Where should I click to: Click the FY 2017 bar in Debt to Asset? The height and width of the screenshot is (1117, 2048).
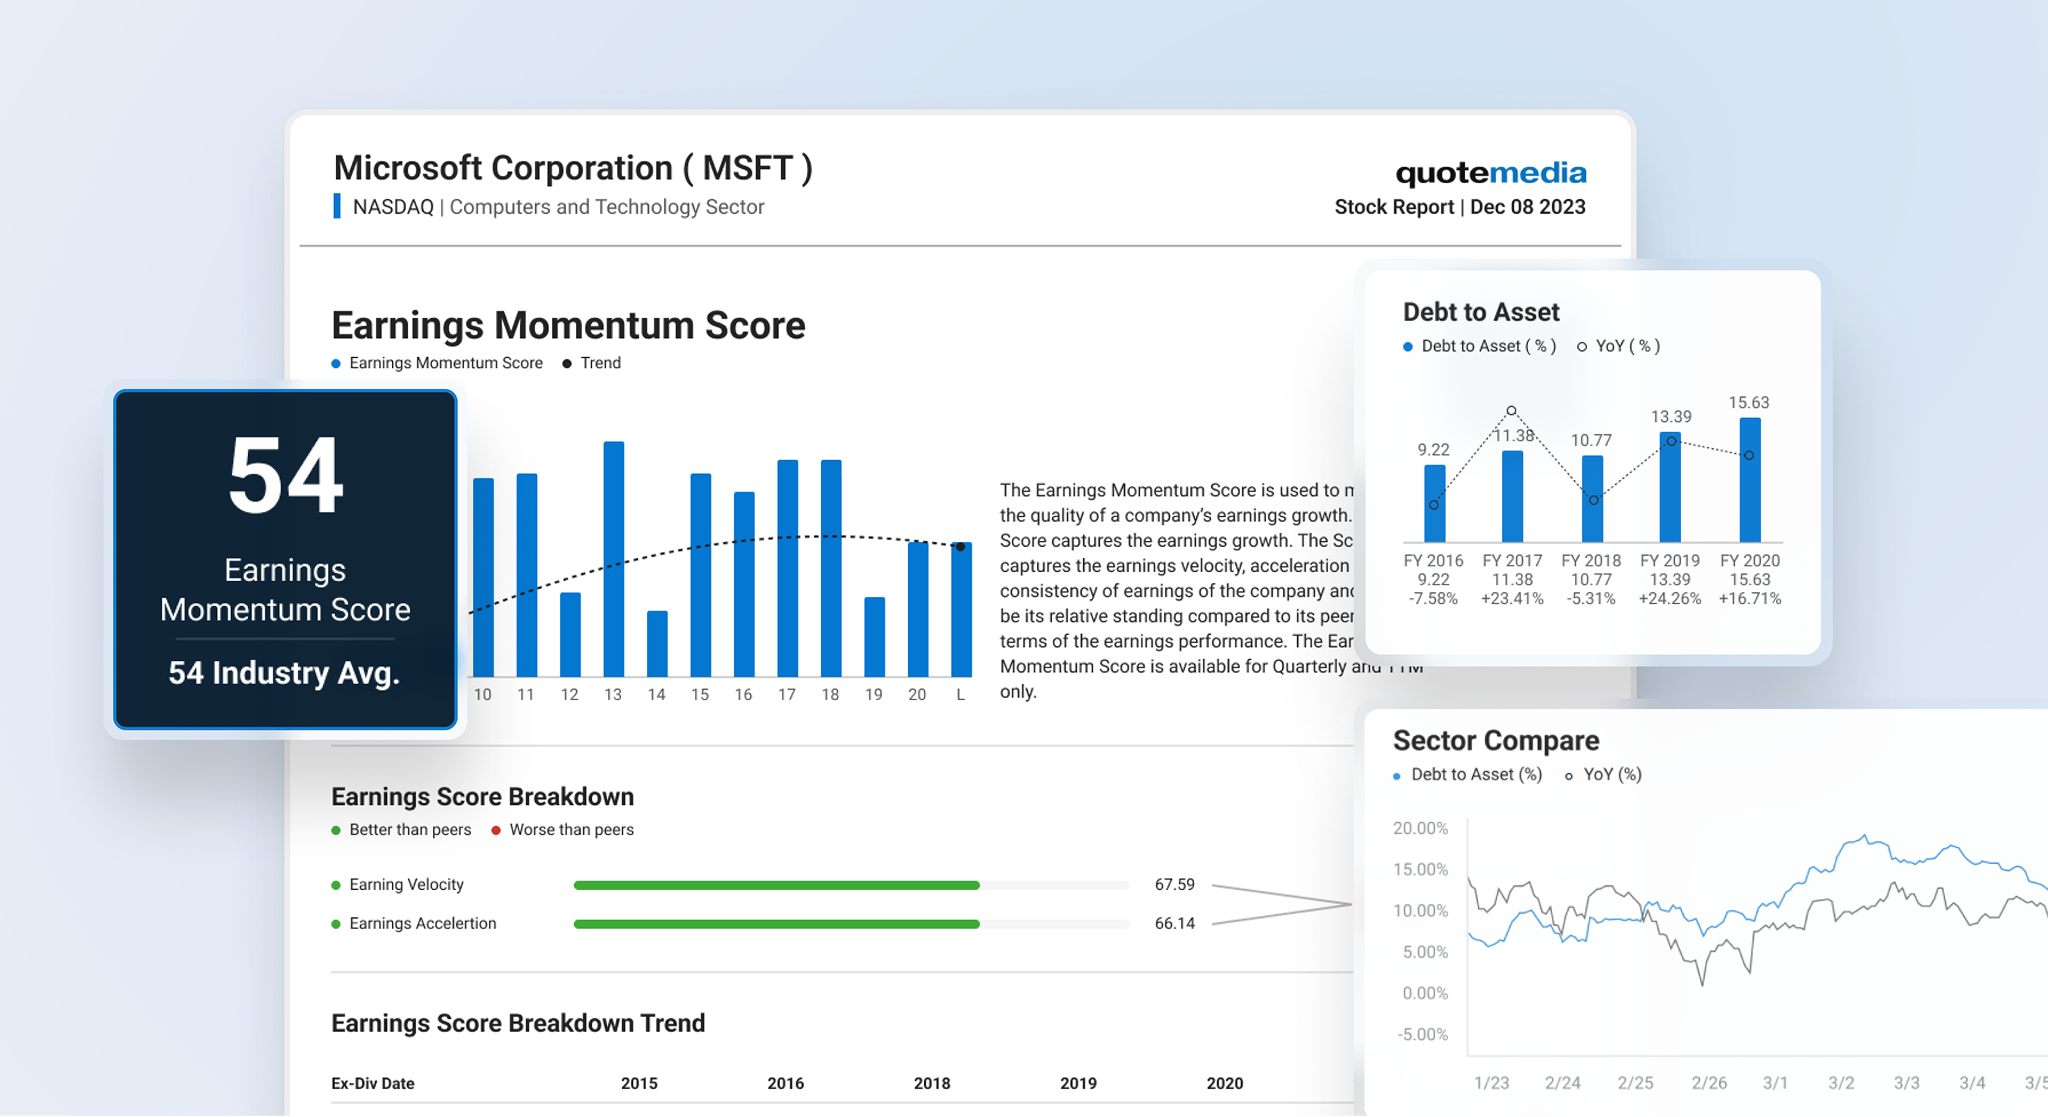coord(1513,497)
